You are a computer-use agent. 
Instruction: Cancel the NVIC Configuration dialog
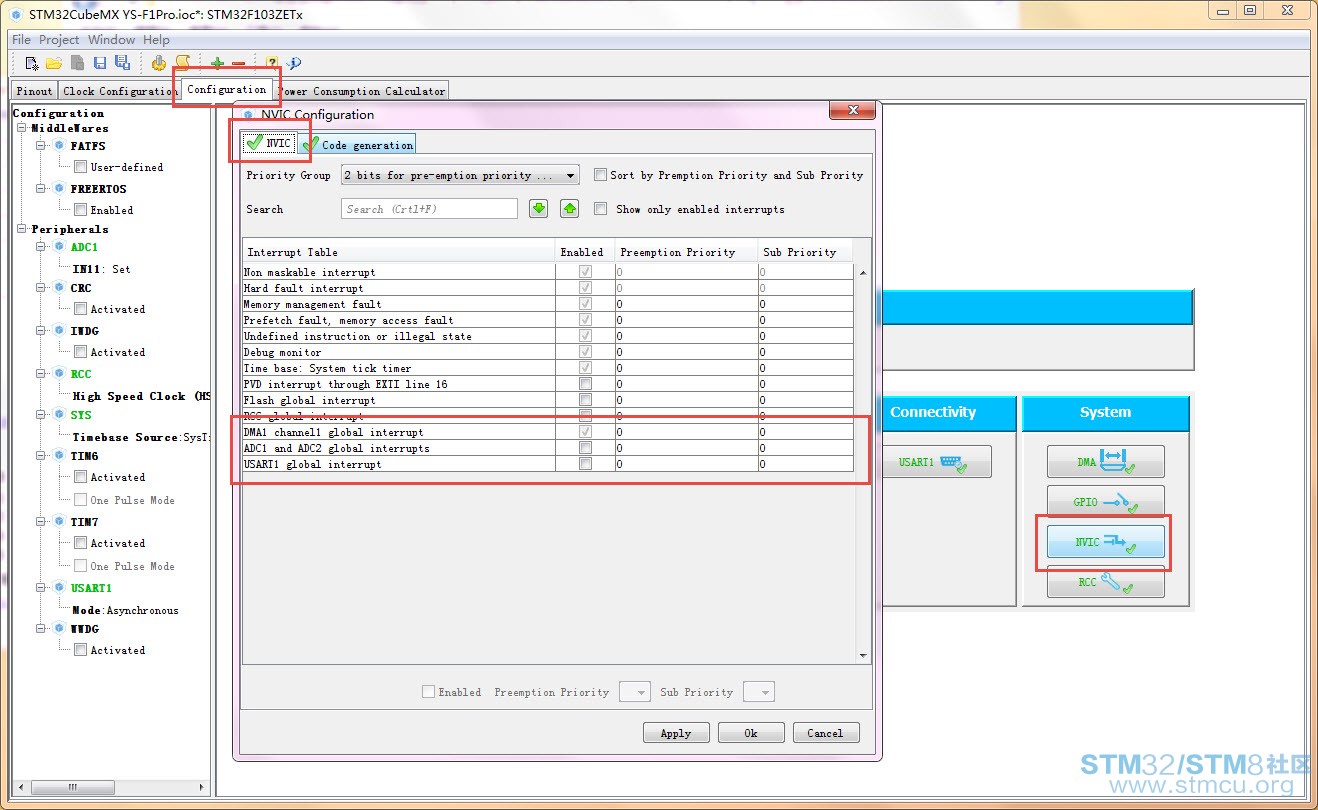[x=825, y=733]
